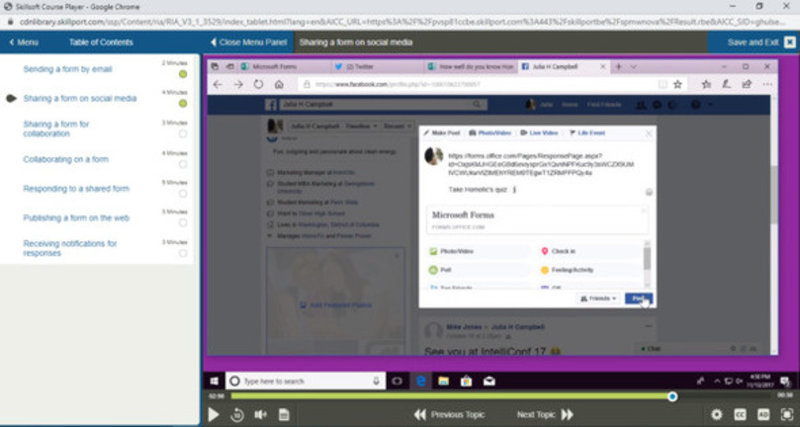Screen dimensions: 800x427
Task: Click the X icon beside Save and Exit
Action: 790,42
